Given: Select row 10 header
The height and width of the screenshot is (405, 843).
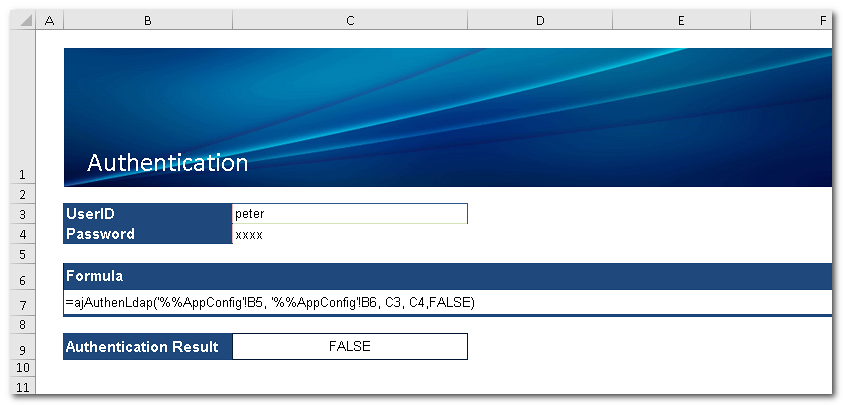Looking at the screenshot, I should pyautogui.click(x=24, y=368).
